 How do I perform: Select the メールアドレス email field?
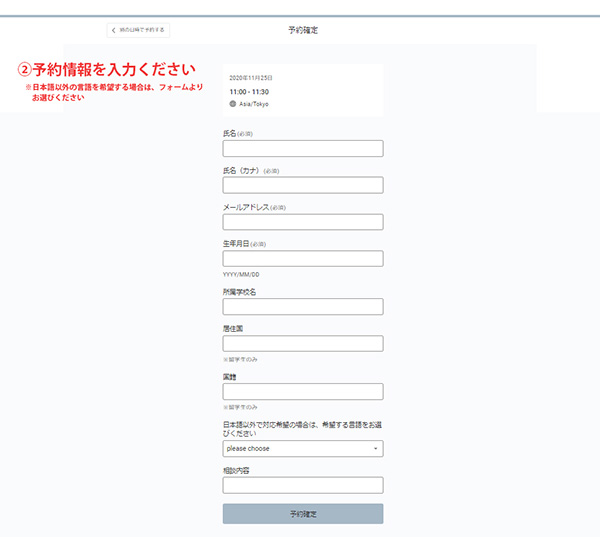tap(302, 222)
